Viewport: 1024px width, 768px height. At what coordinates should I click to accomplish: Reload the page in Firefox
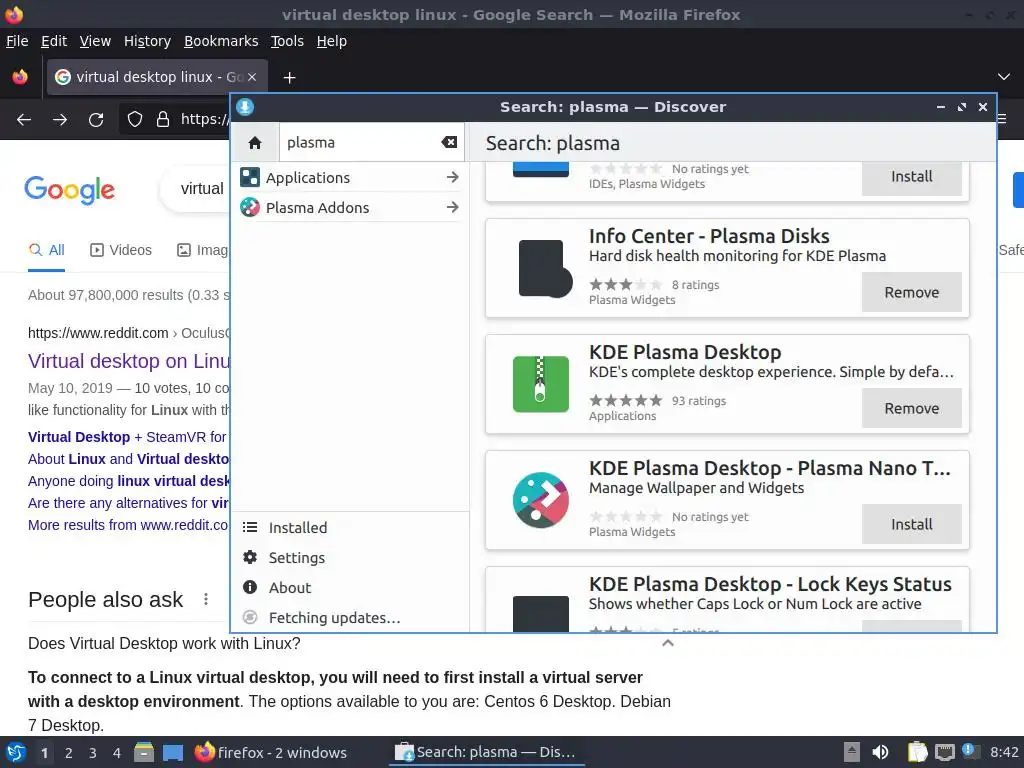point(96,120)
